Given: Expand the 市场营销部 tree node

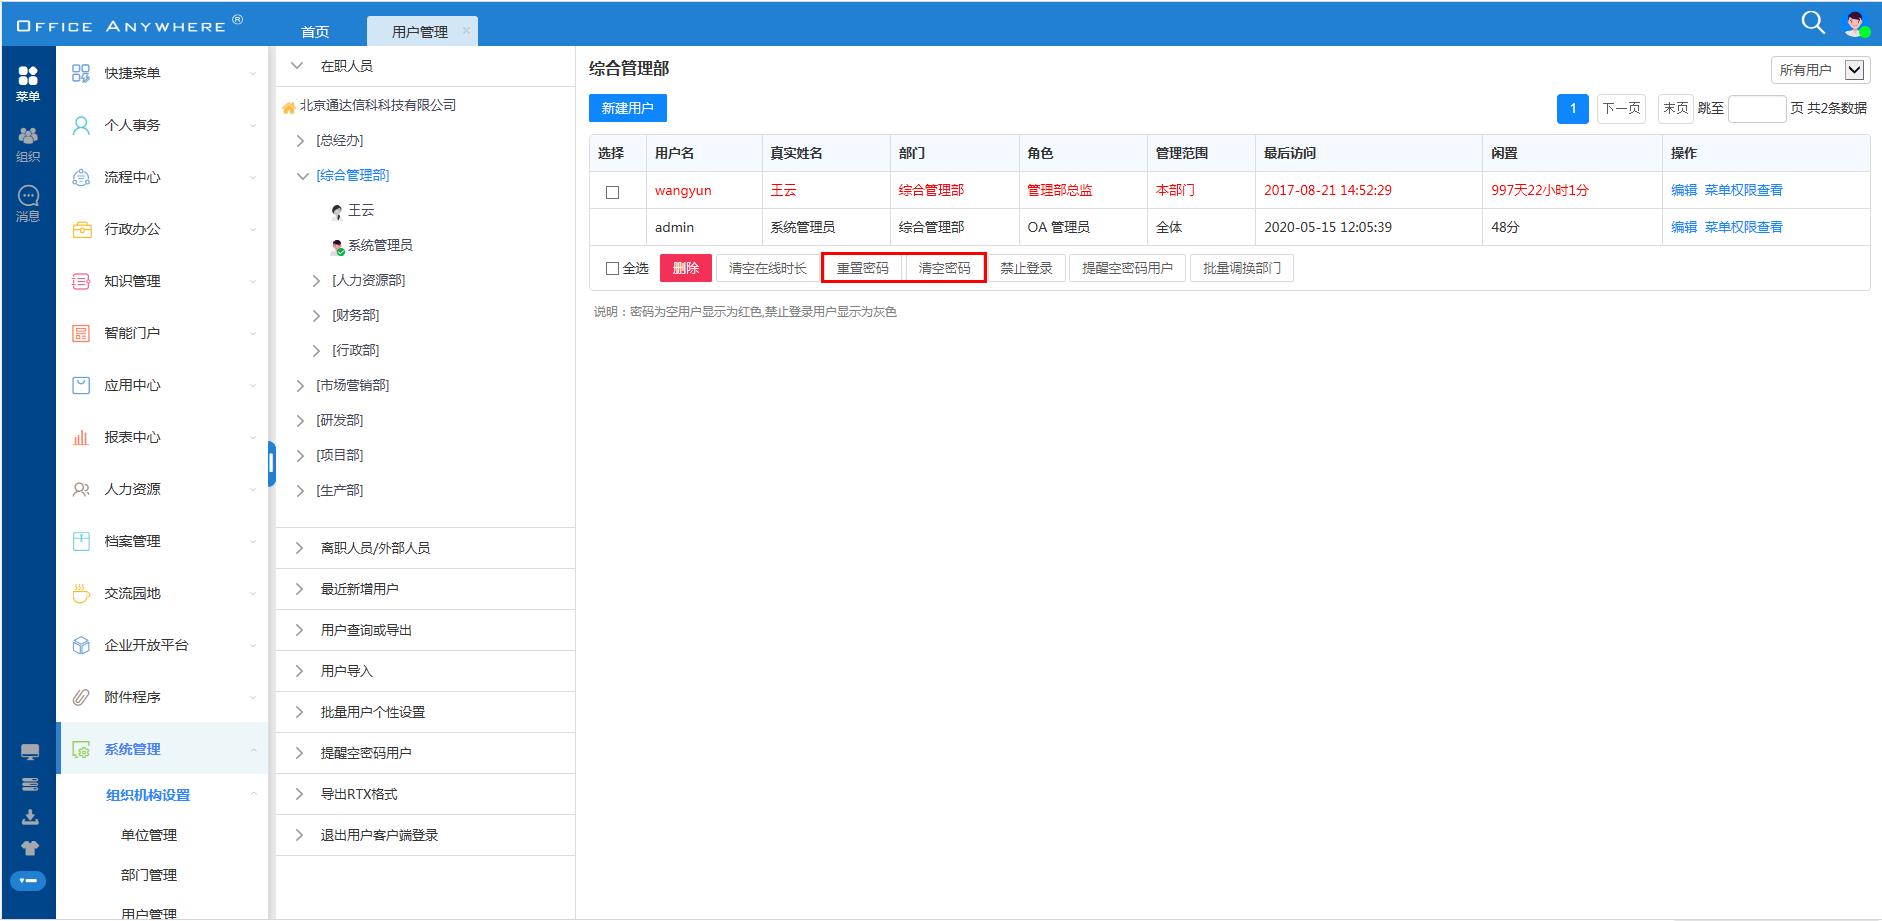Looking at the screenshot, I should [300, 385].
